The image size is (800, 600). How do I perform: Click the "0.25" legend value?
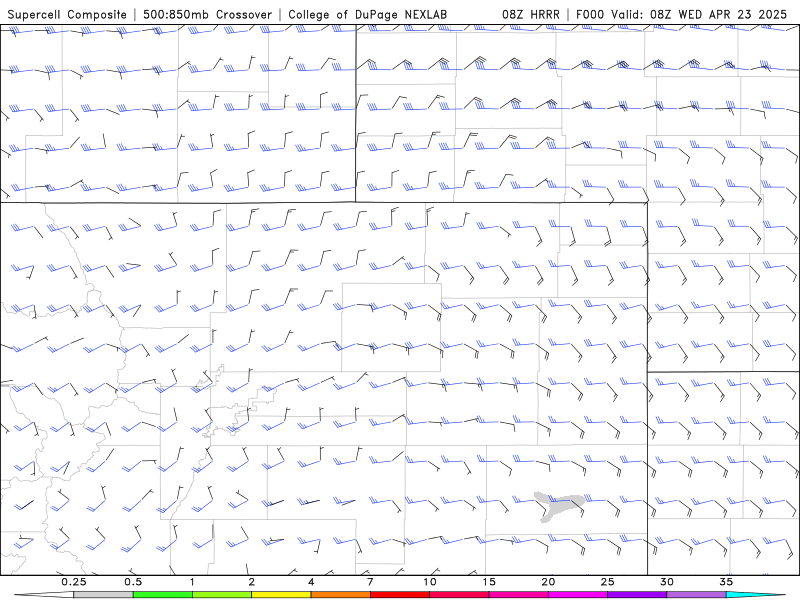pos(73,582)
